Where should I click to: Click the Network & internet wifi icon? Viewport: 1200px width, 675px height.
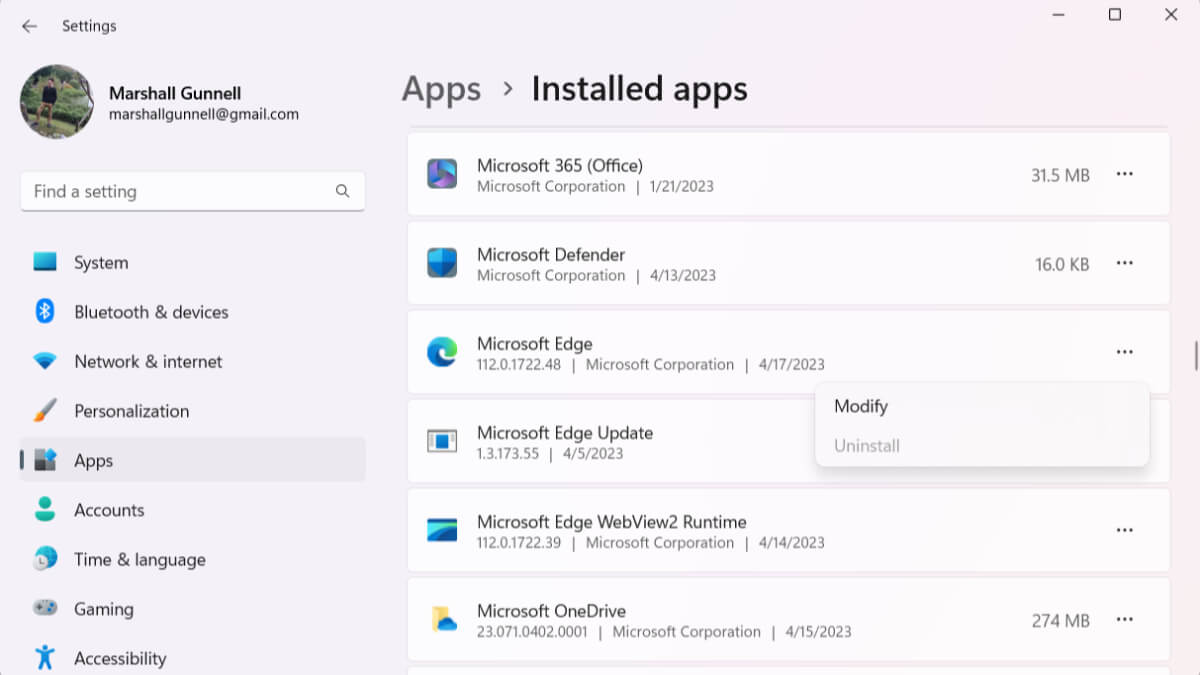[x=45, y=361]
